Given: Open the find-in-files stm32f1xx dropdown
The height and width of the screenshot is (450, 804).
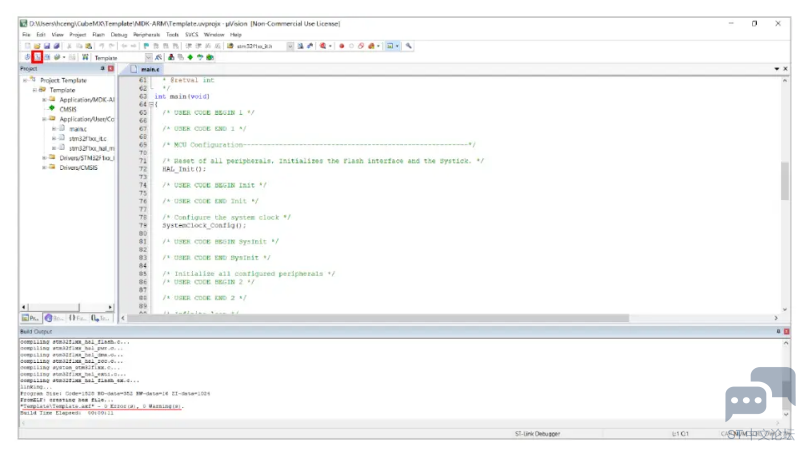Looking at the screenshot, I should coord(290,46).
